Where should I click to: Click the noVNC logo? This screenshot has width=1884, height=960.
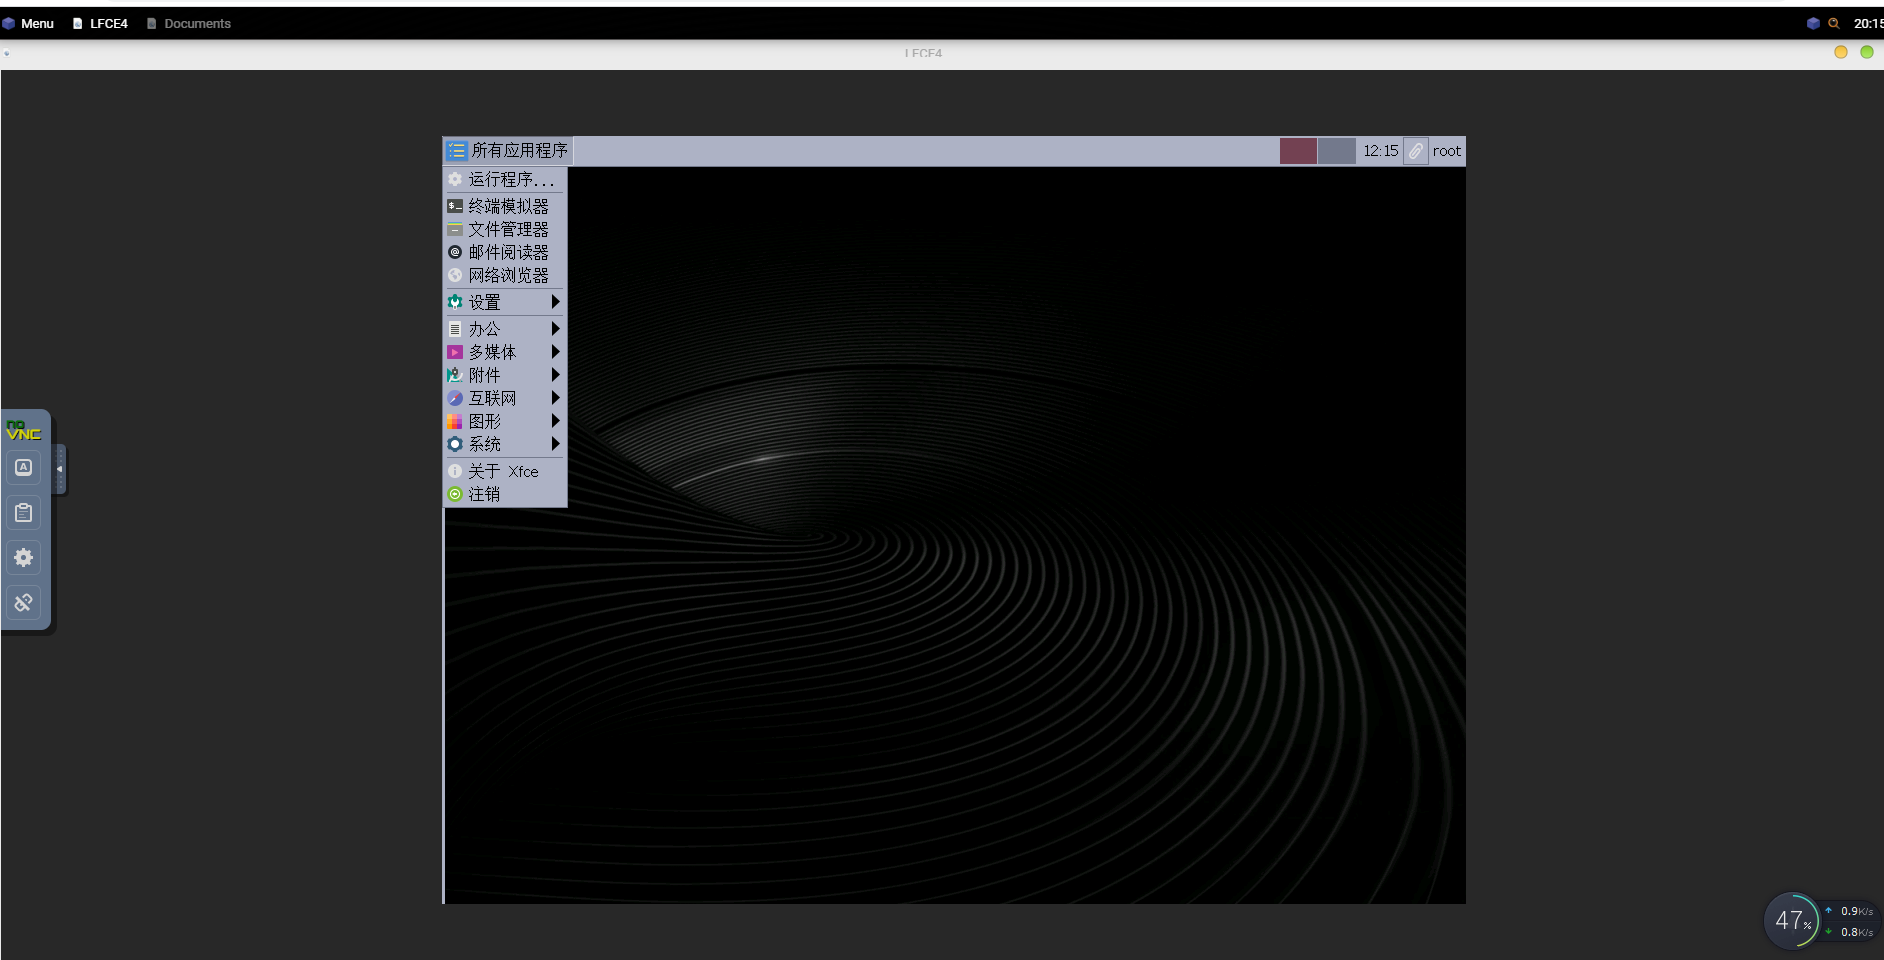[x=23, y=431]
